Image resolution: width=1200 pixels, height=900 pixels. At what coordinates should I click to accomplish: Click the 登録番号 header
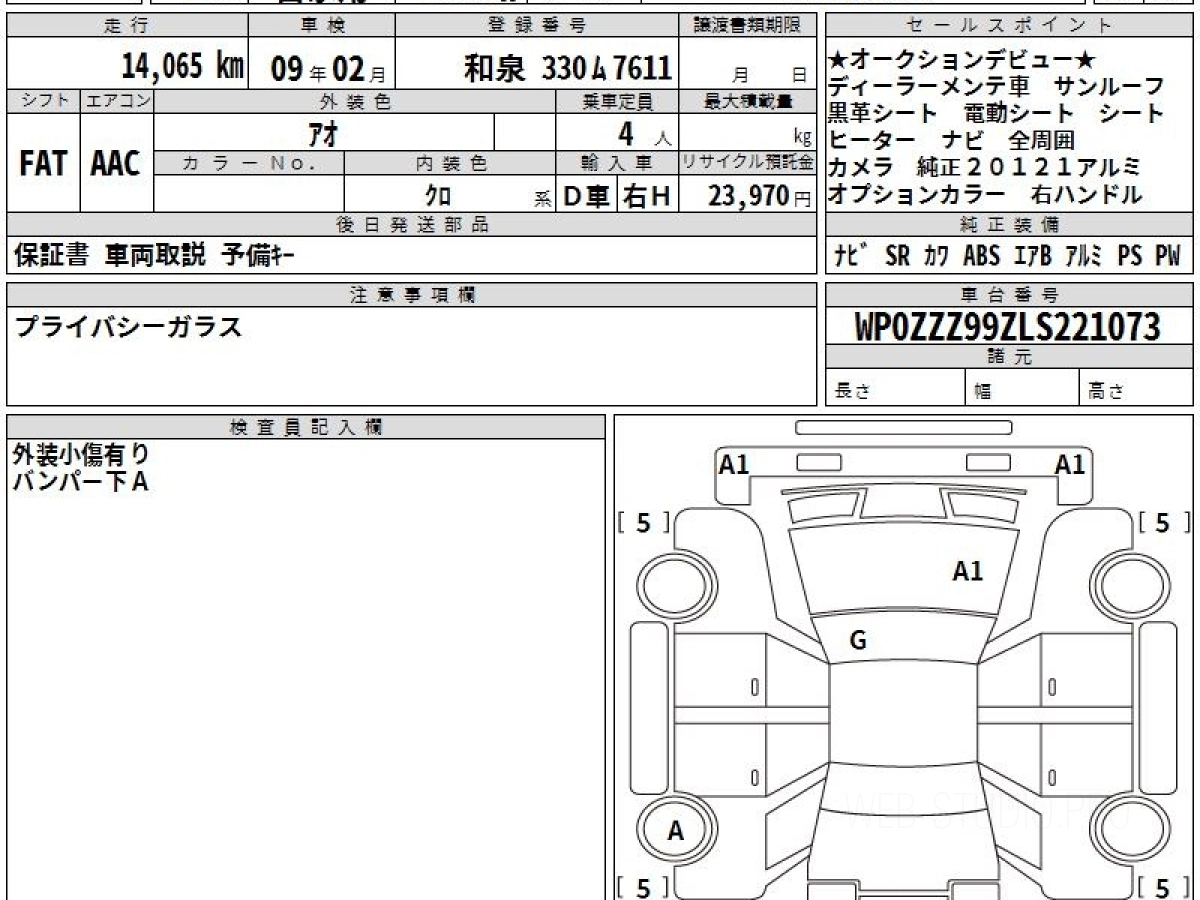coord(538,25)
